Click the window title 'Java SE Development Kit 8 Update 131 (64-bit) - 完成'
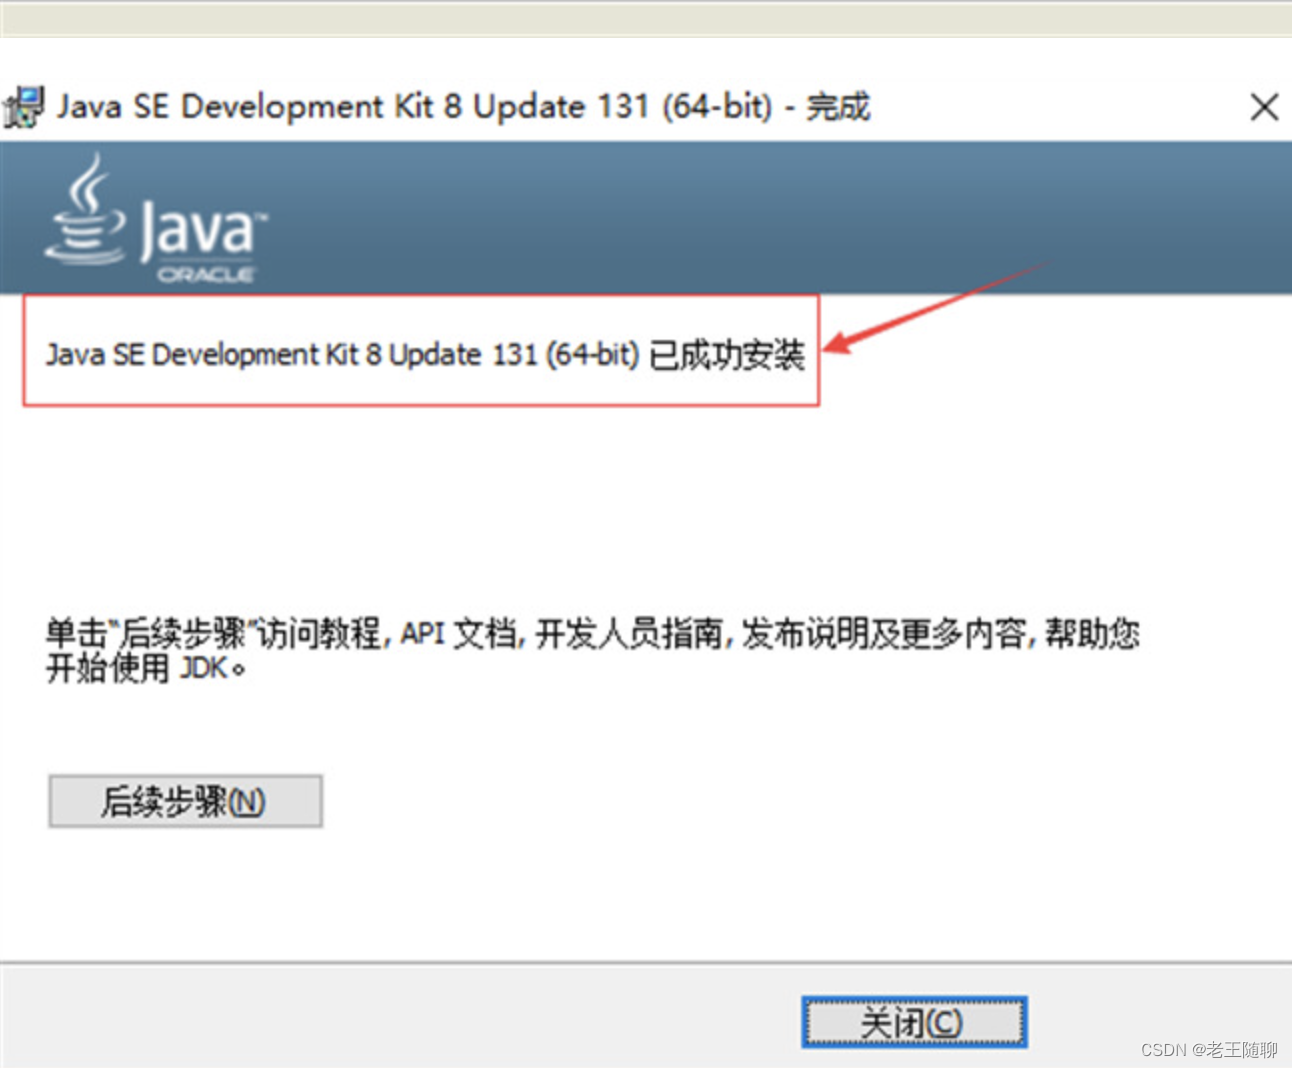Image resolution: width=1292 pixels, height=1068 pixels. click(463, 106)
